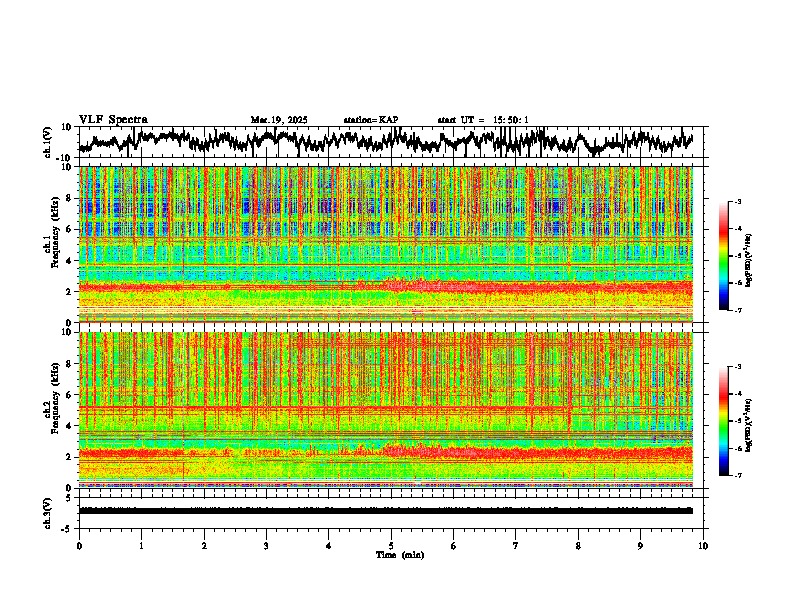
Task: Click time axis tick label "4"
Action: click(x=329, y=546)
